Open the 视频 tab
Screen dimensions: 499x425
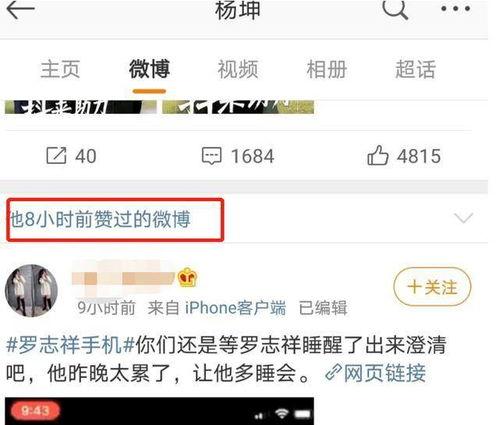point(238,69)
